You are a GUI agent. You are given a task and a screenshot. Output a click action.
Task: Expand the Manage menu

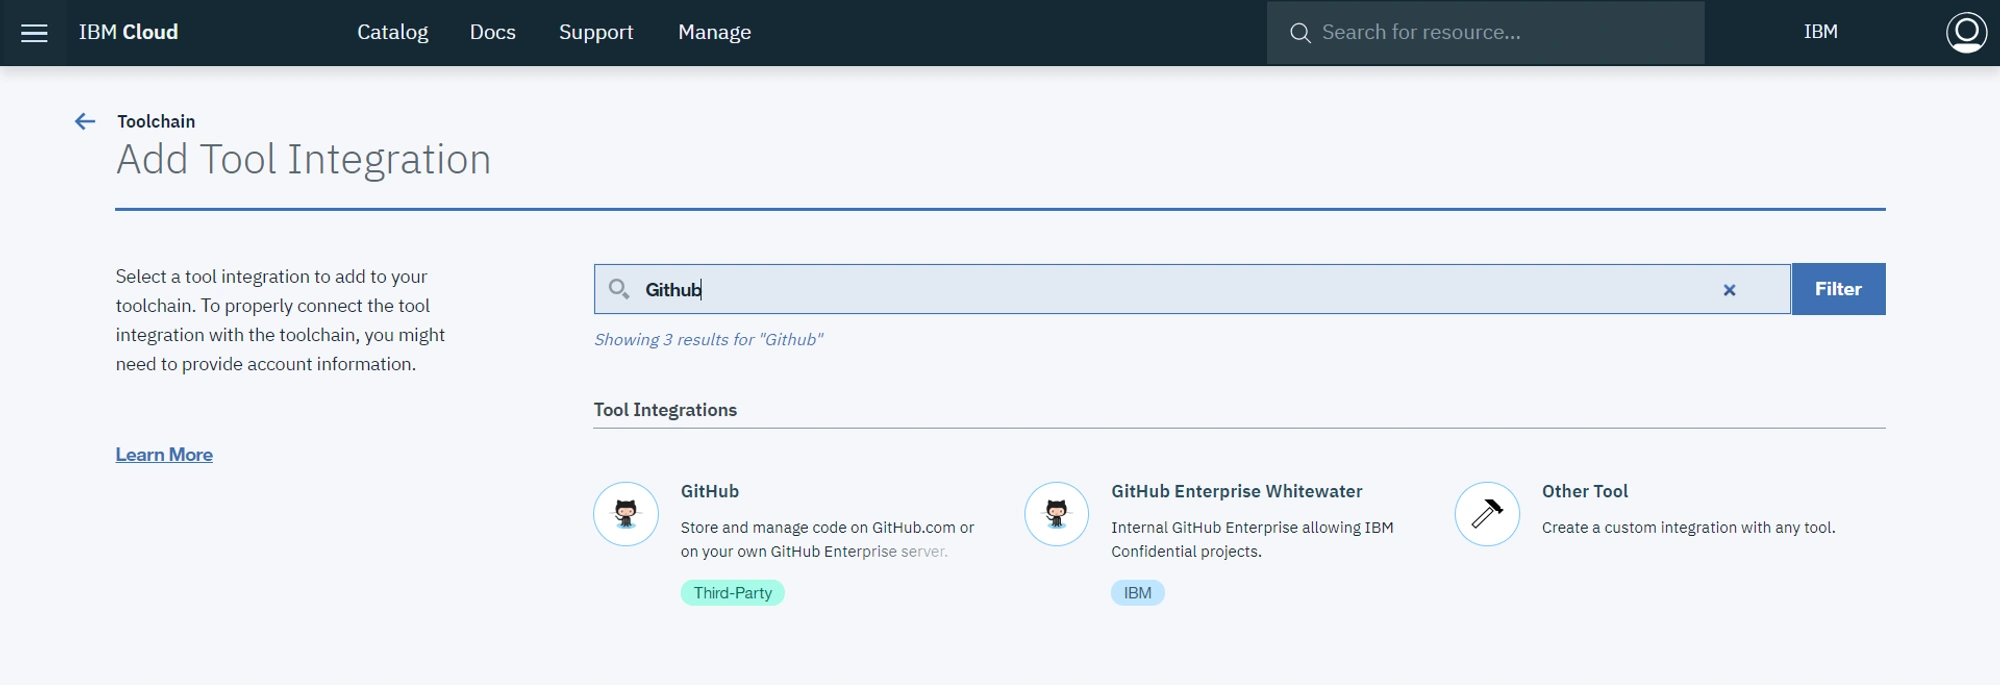click(714, 32)
